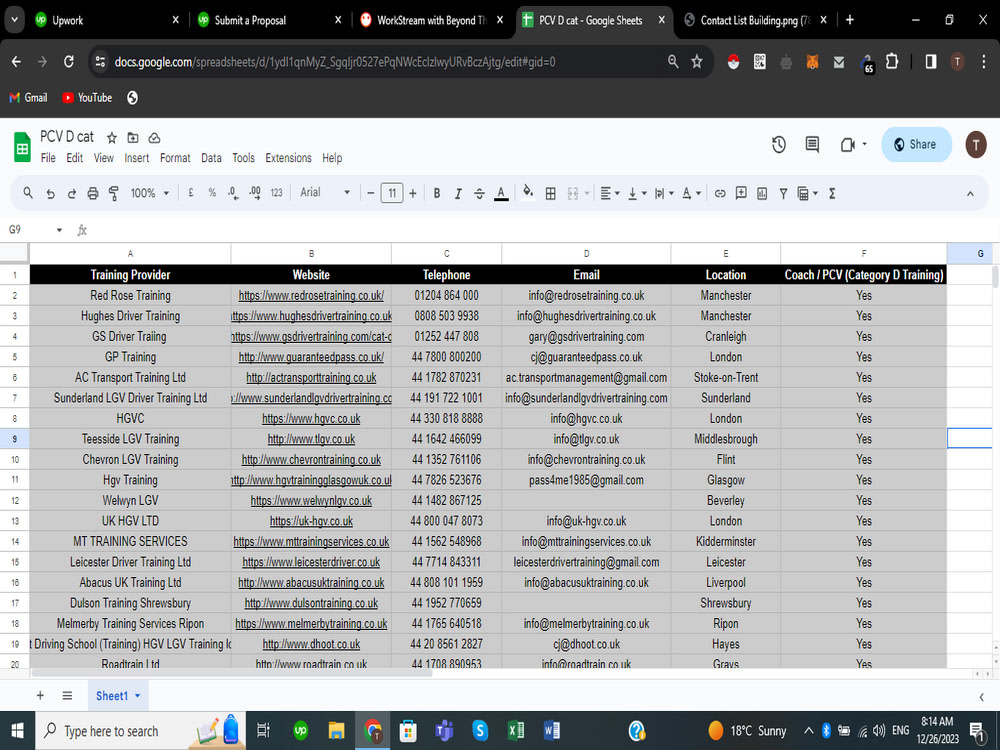The image size is (1000, 750).
Task: Show all sheets list
Action: click(x=67, y=695)
